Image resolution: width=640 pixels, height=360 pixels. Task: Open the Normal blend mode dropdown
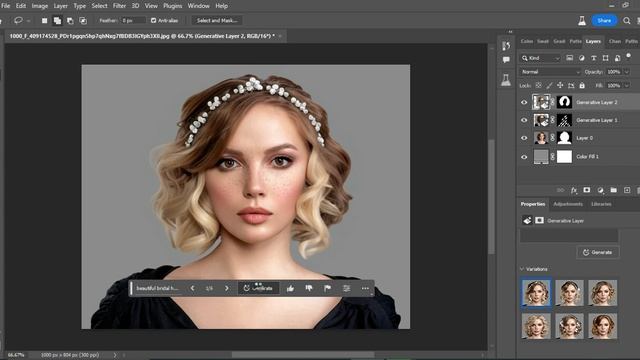pyautogui.click(x=550, y=72)
